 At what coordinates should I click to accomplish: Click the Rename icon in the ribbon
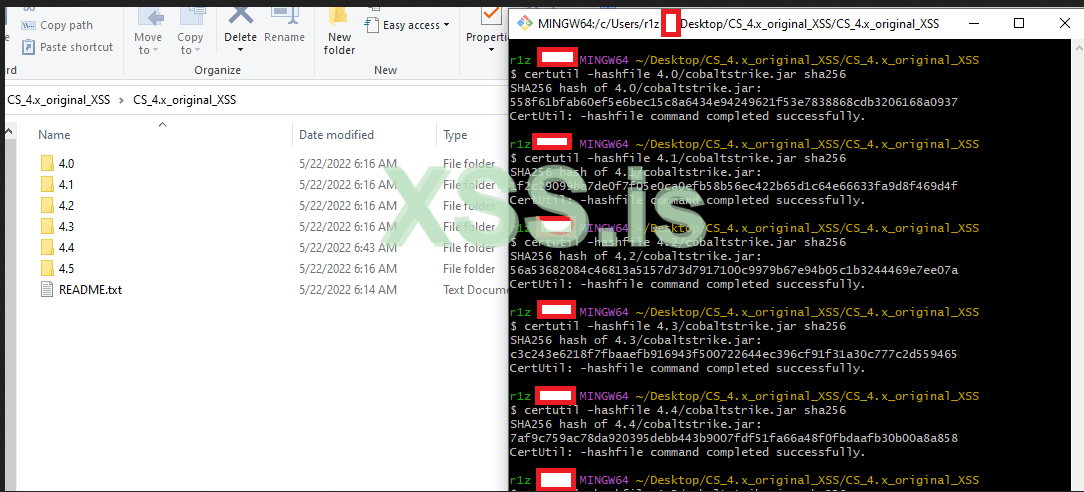(x=285, y=14)
